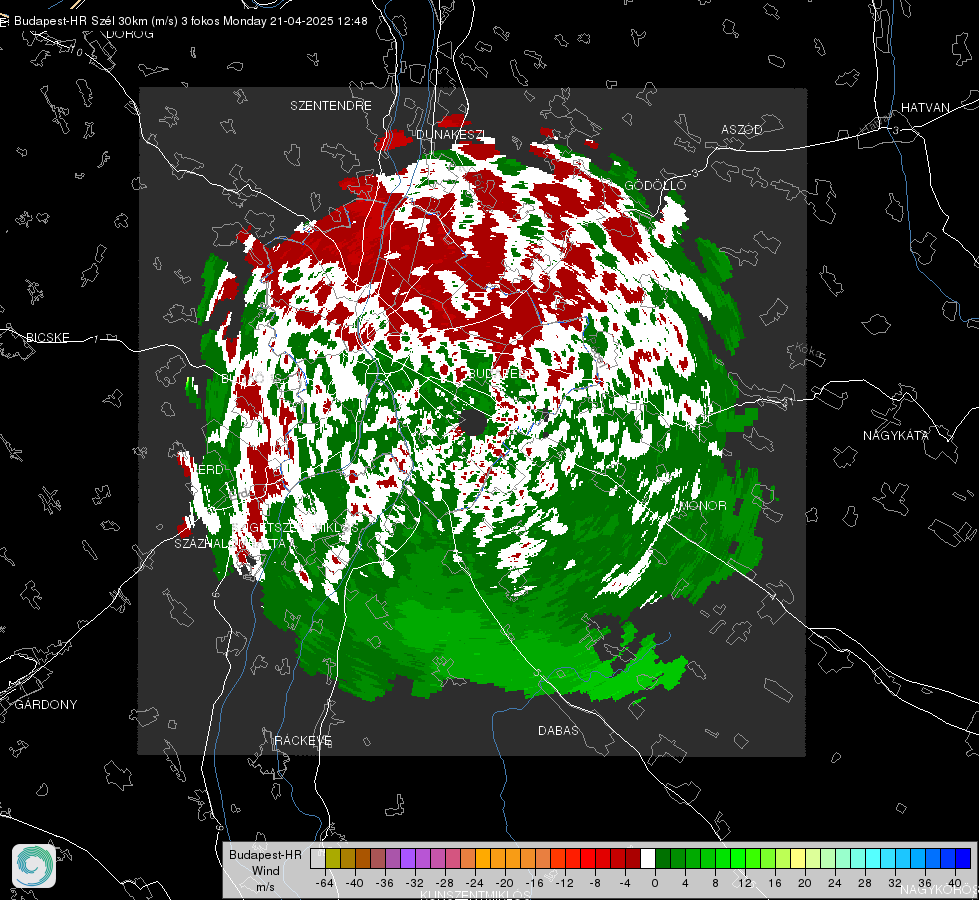Click the legend 'Wind' label

pyautogui.click(x=266, y=871)
